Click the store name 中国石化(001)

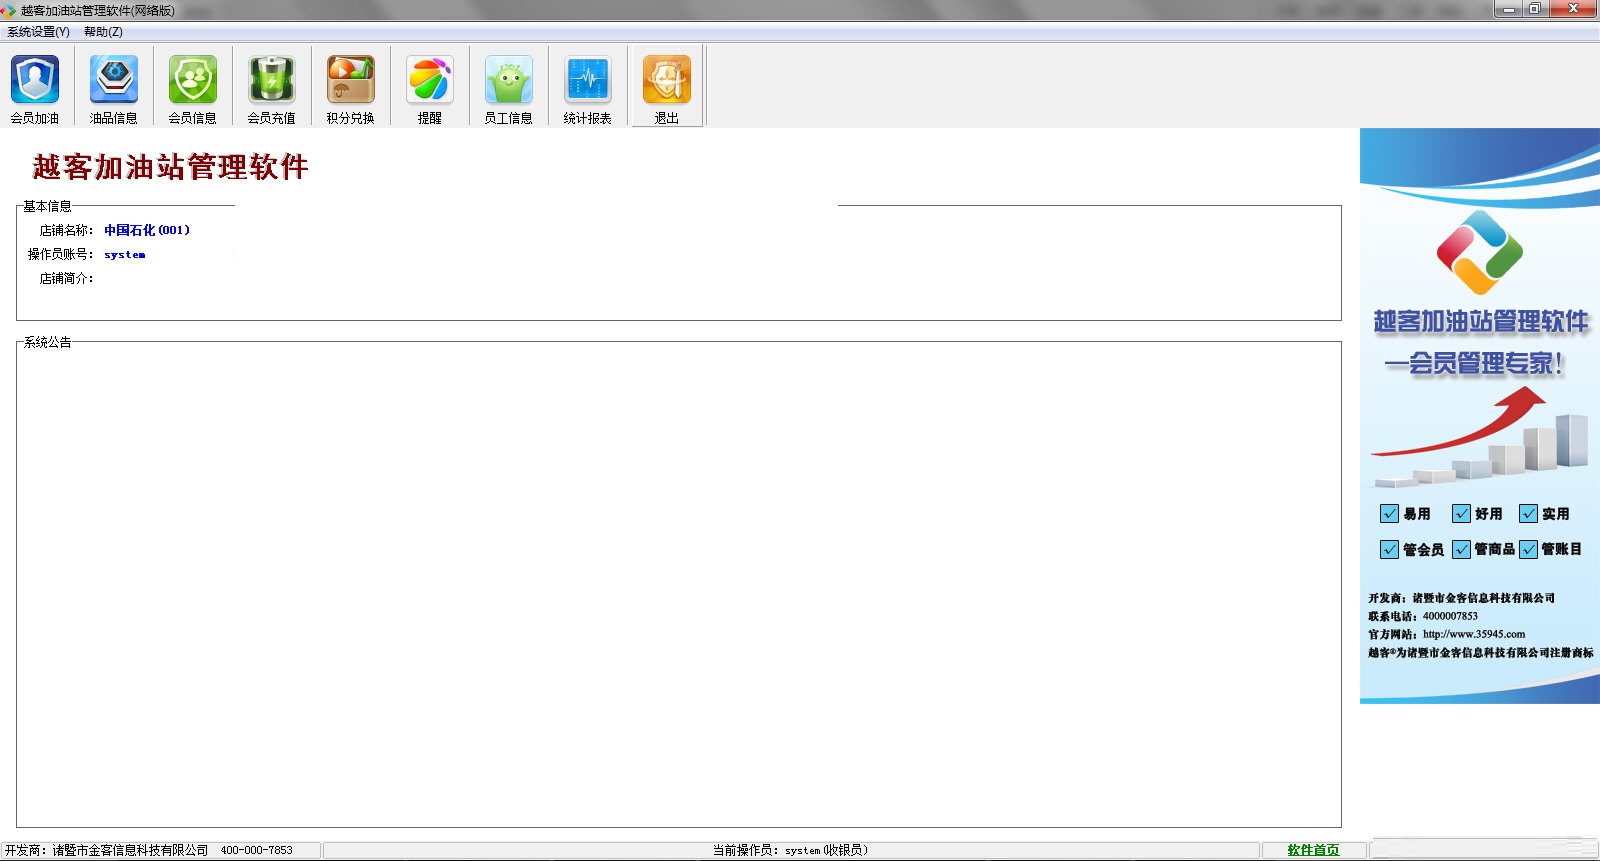click(x=147, y=230)
